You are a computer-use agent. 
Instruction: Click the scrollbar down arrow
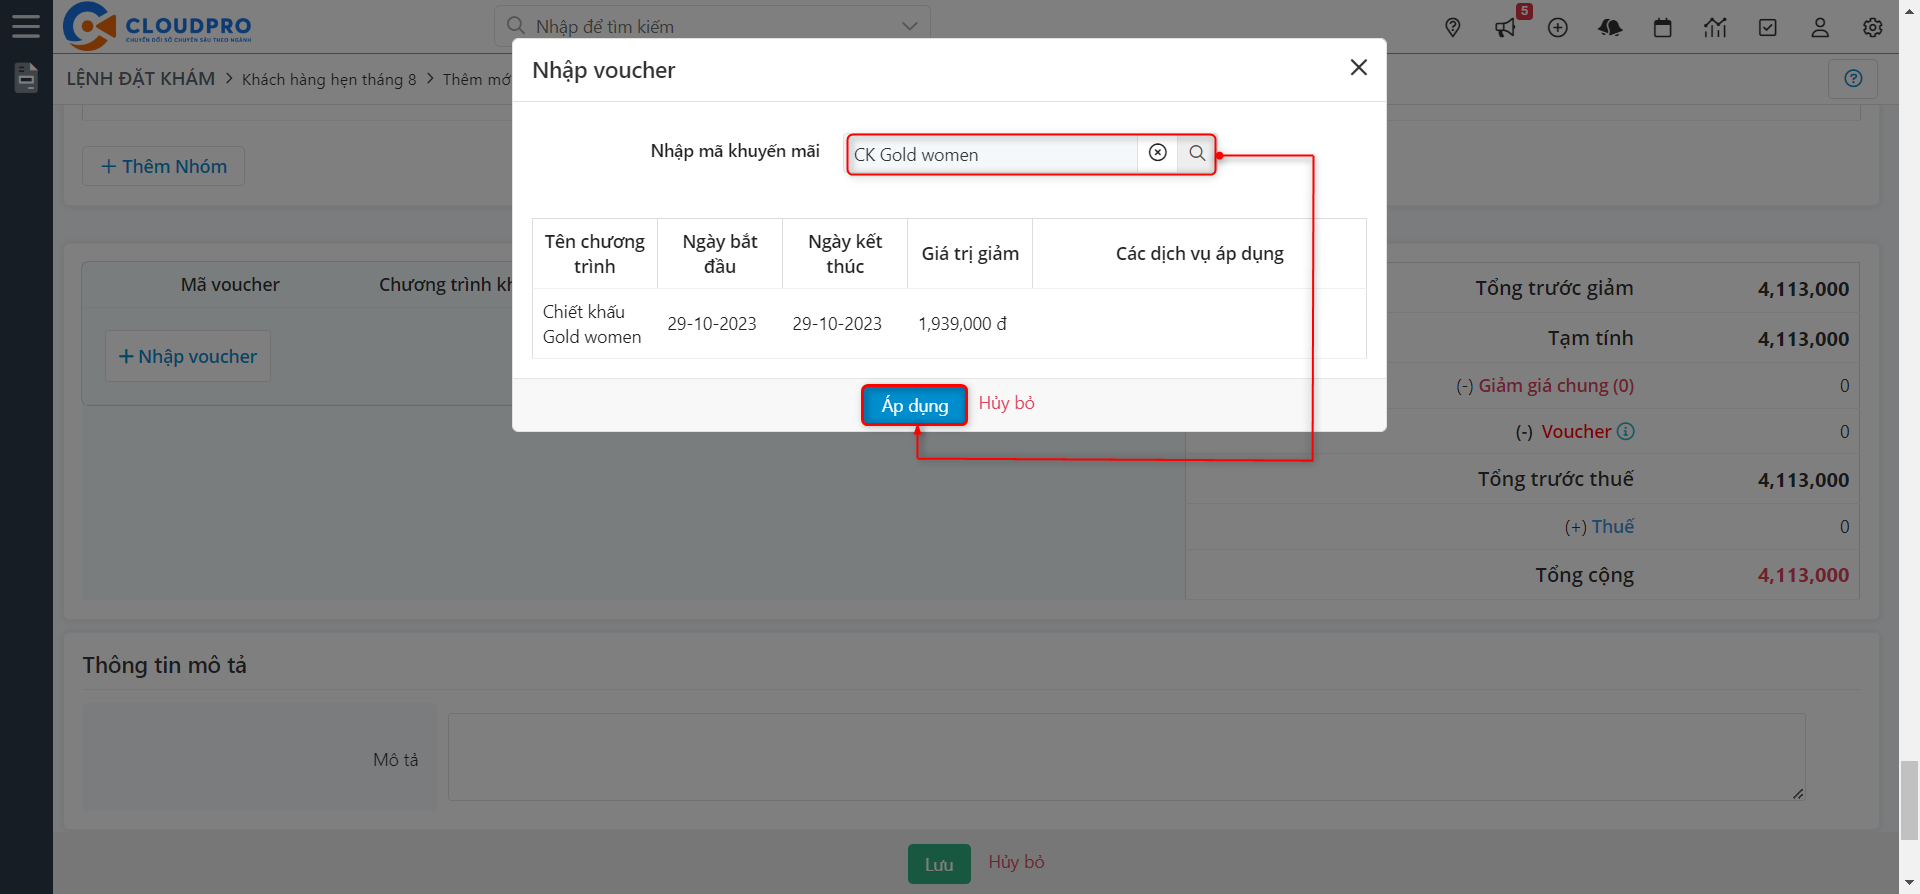click(x=1909, y=884)
